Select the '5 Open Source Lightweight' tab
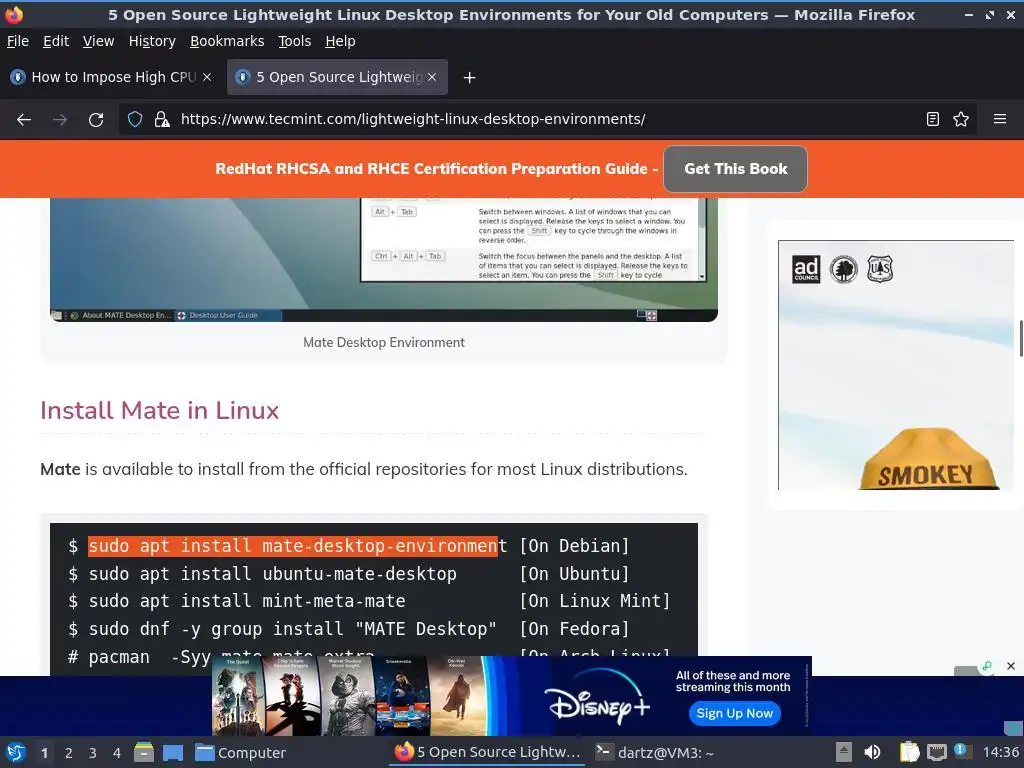Viewport: 1024px width, 768px height. click(x=338, y=77)
